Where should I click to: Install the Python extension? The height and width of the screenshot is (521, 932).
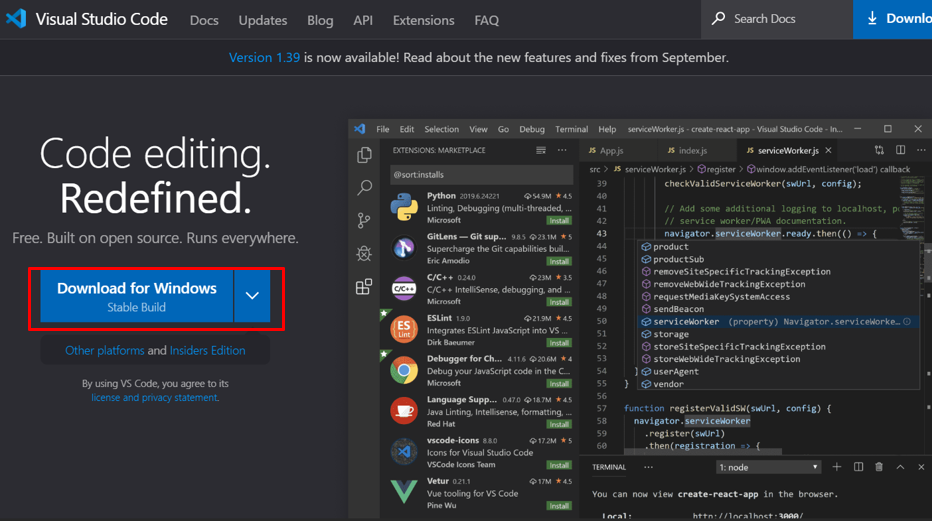coord(559,220)
